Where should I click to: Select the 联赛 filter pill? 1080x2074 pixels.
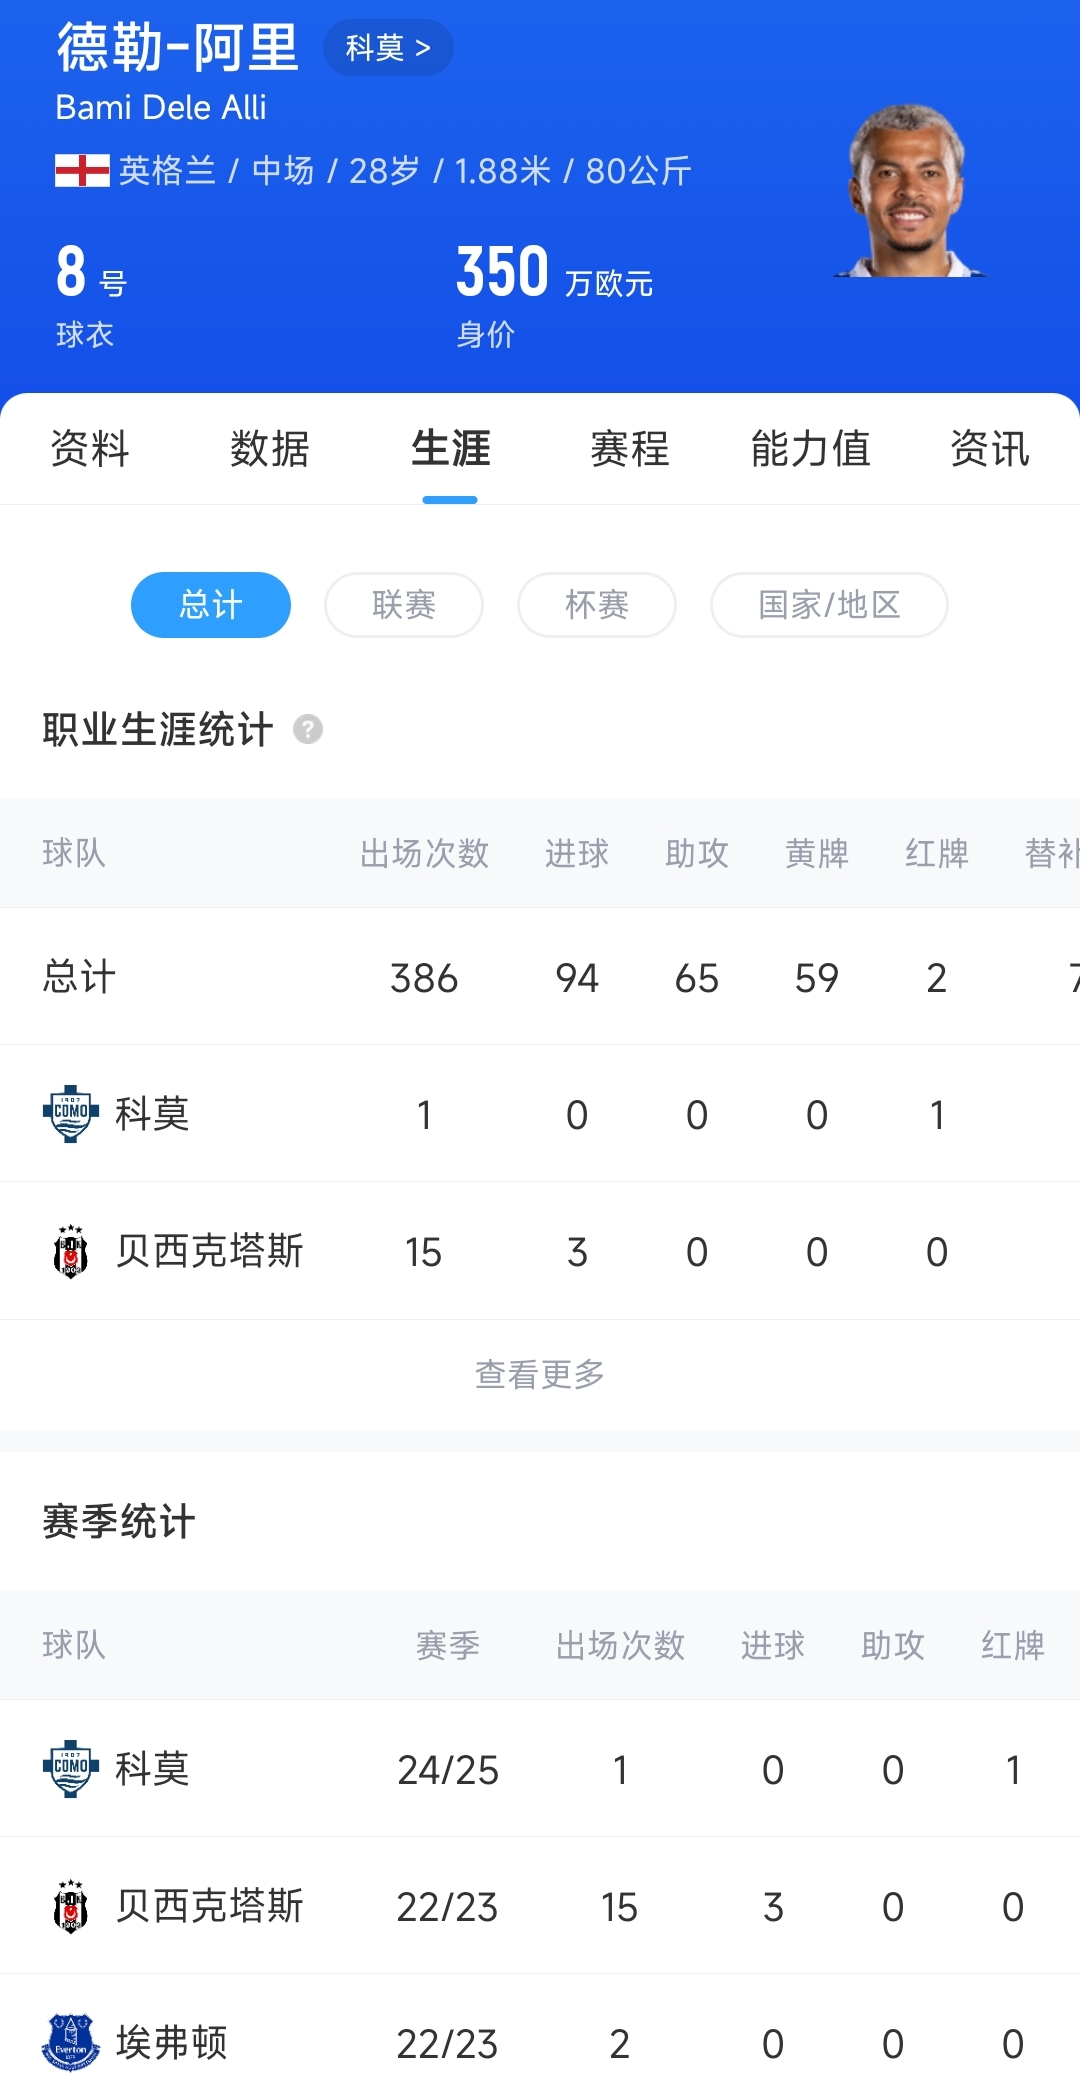pos(404,605)
